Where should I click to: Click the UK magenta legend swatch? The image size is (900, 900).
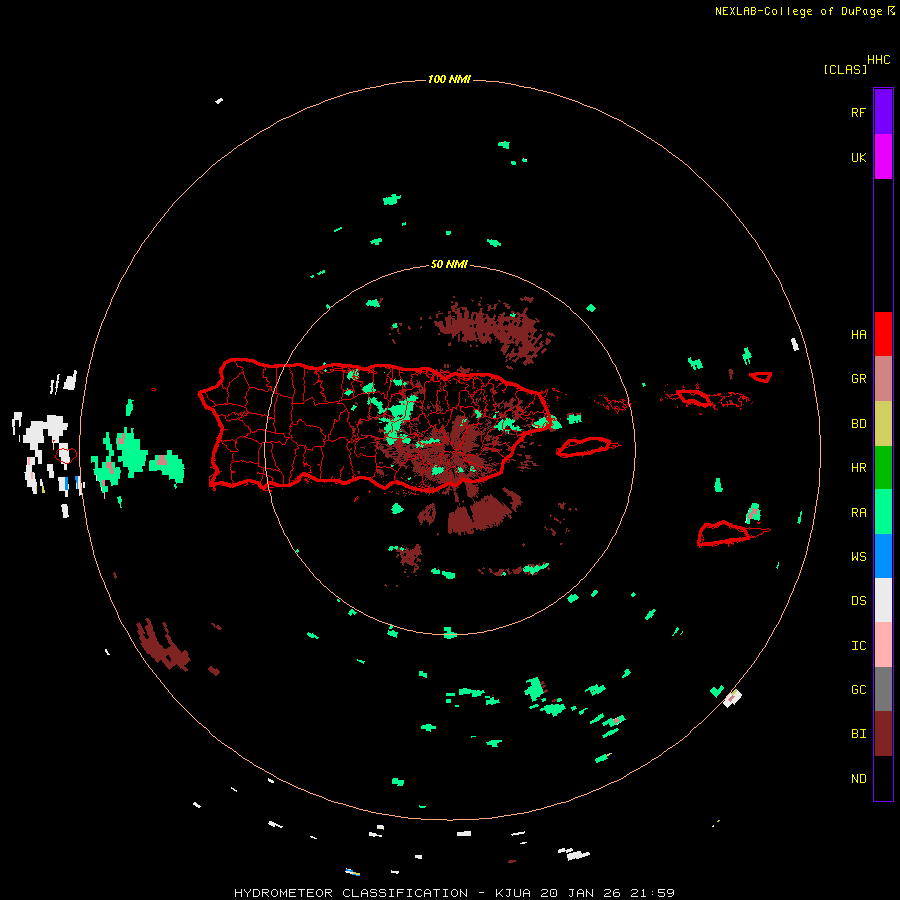point(883,157)
